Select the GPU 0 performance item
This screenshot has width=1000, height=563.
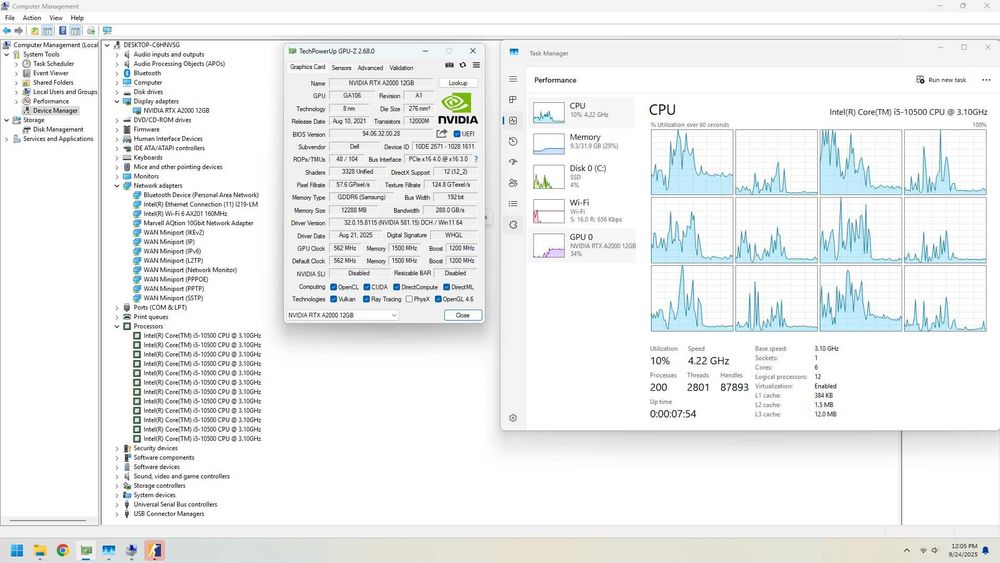583,245
